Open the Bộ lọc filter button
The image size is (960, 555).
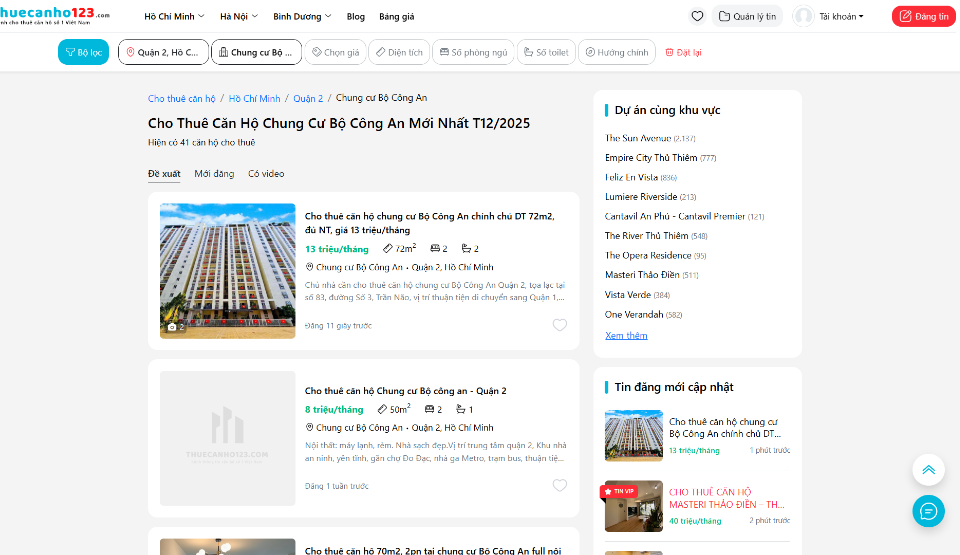pos(84,52)
